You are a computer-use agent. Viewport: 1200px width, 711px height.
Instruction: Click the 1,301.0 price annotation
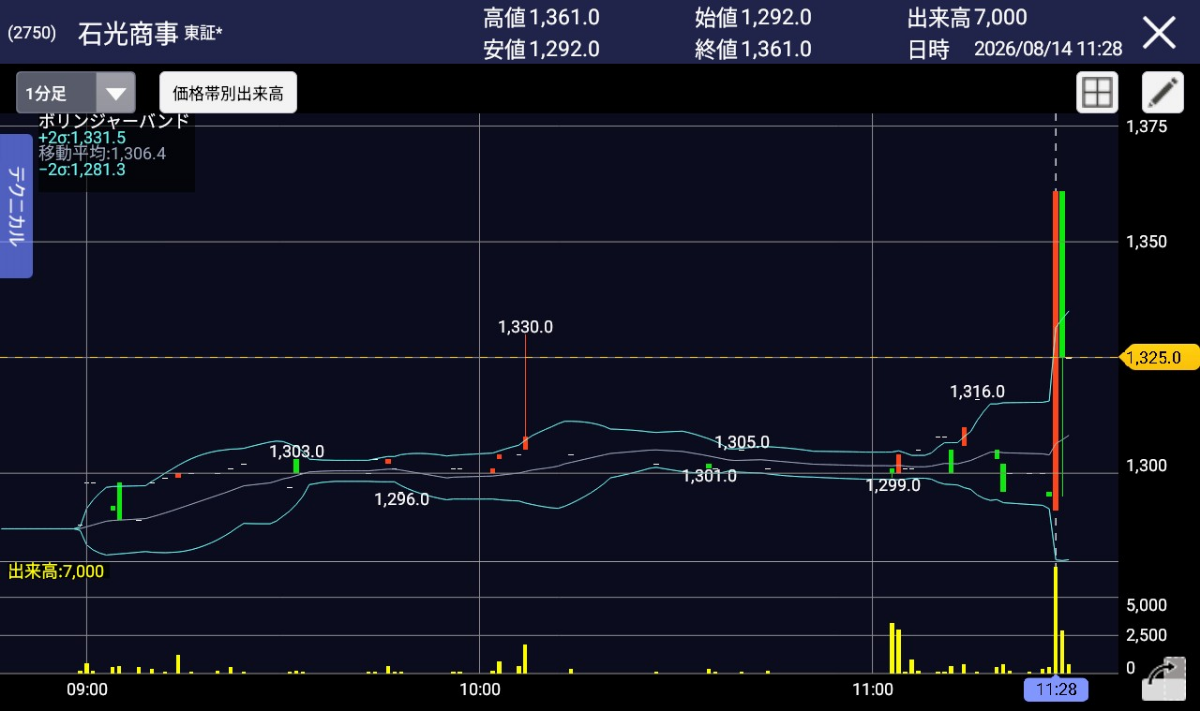710,476
